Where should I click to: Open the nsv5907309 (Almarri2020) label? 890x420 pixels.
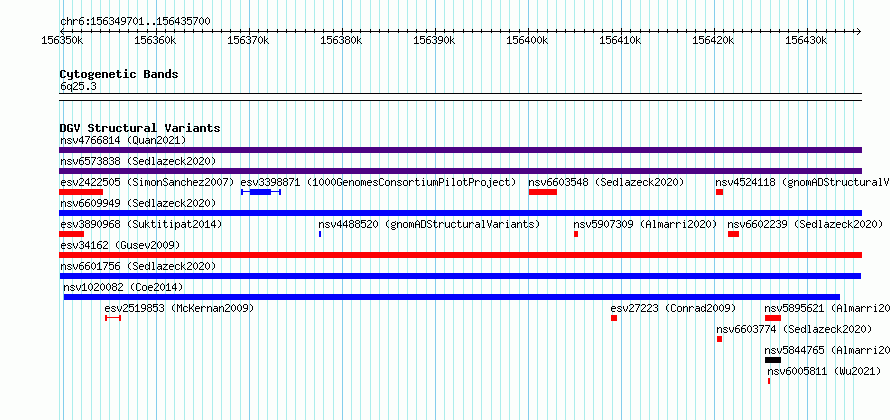point(645,224)
